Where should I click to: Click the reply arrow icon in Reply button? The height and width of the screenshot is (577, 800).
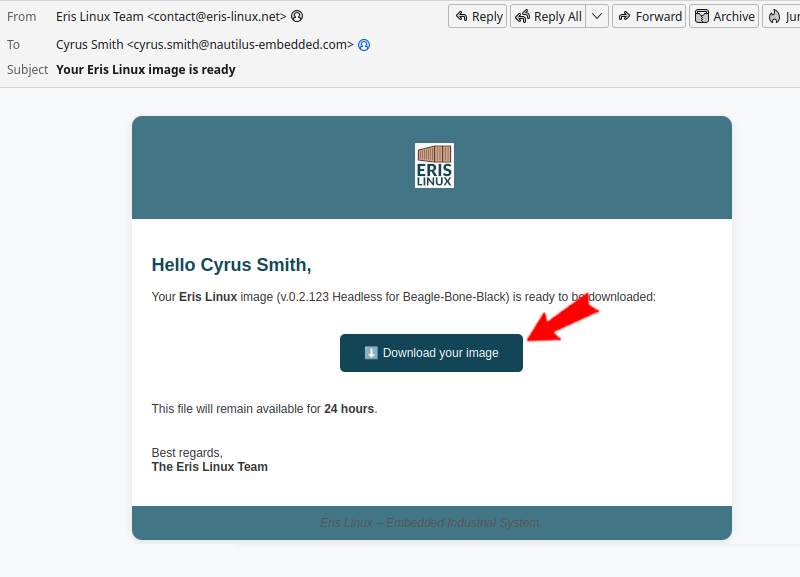pos(461,16)
